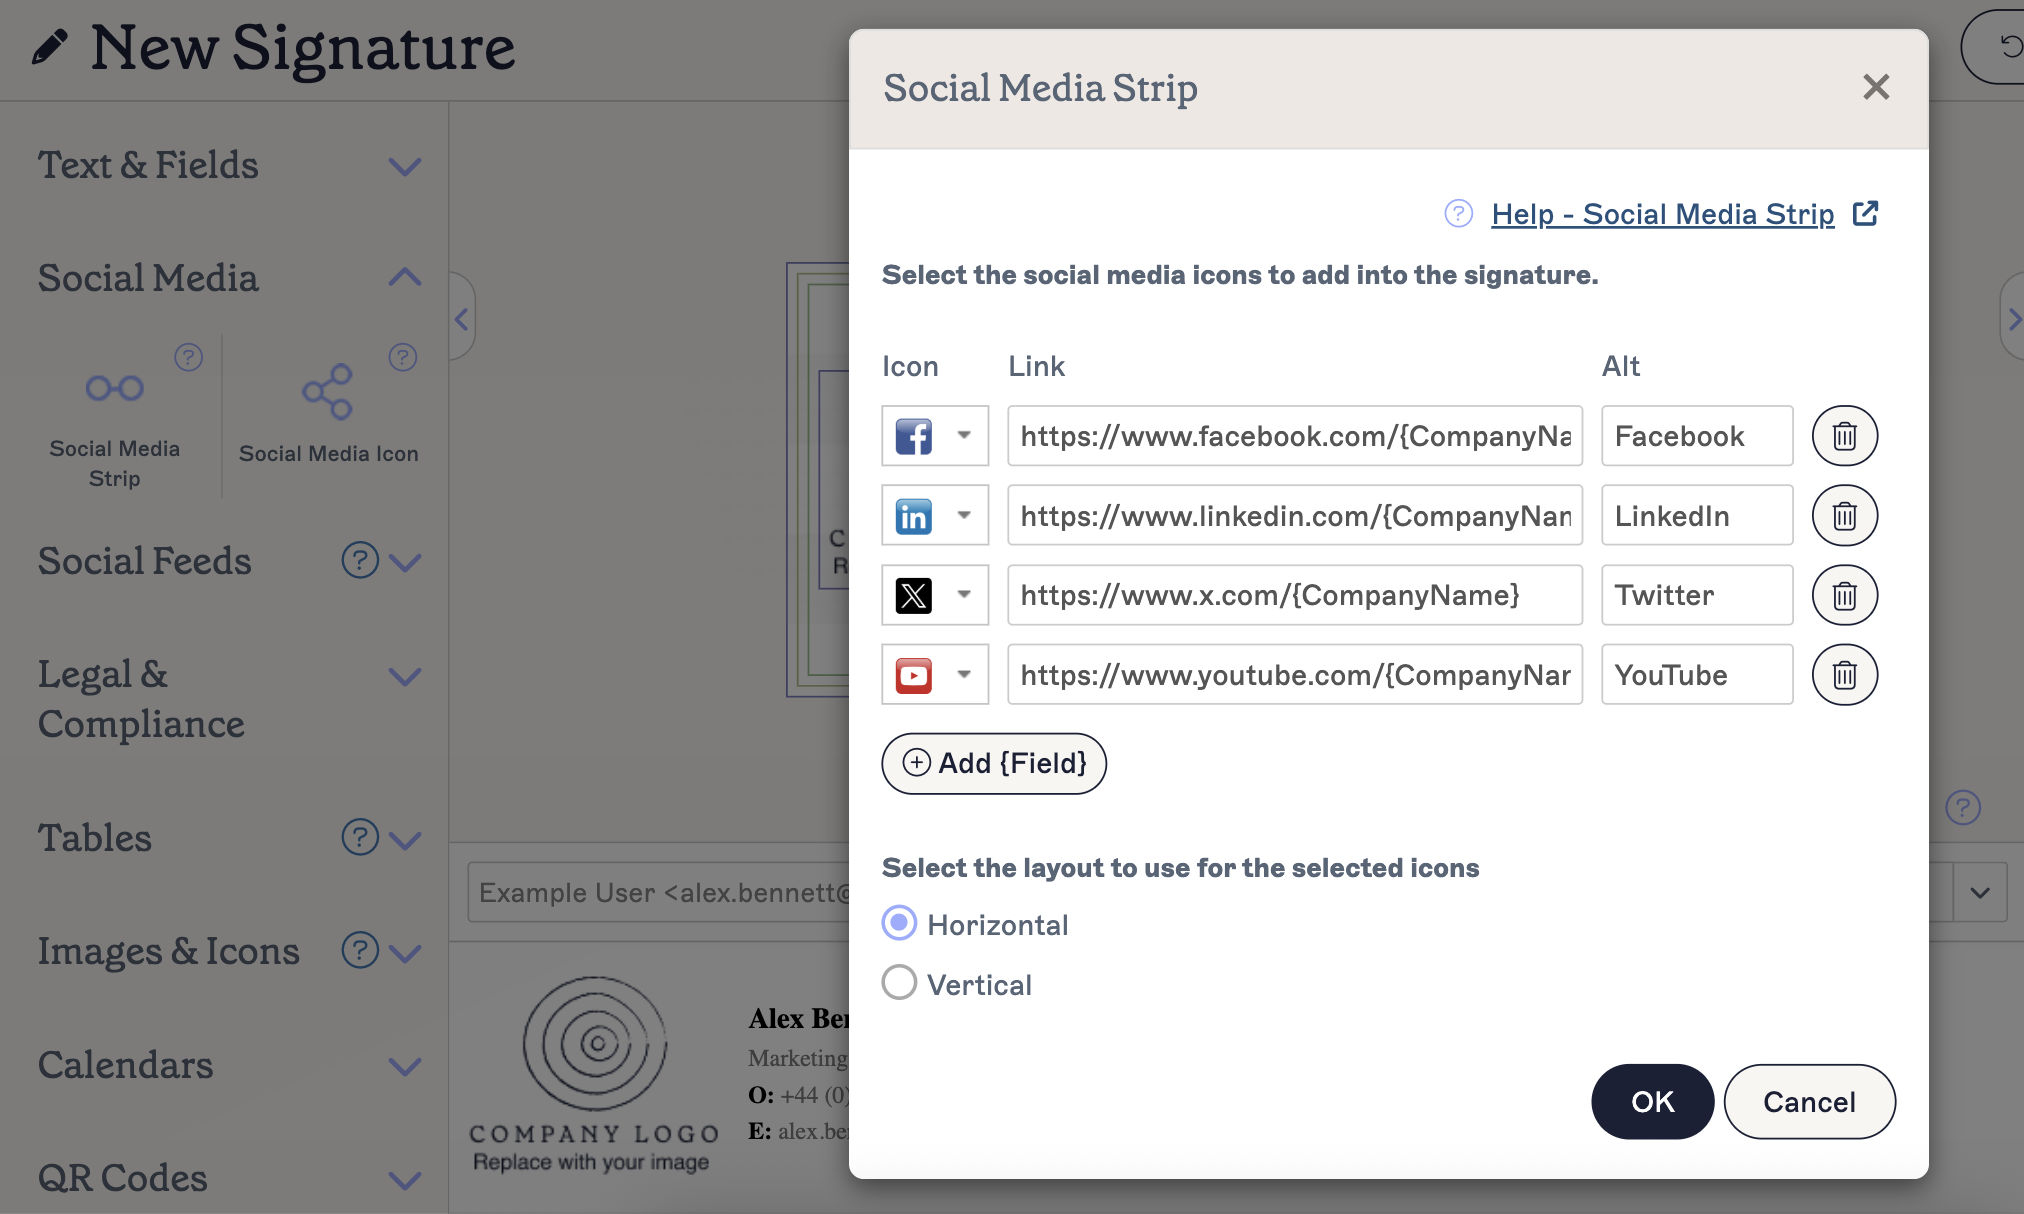This screenshot has width=2024, height=1214.
Task: Expand the Text & Fields section
Action: (x=405, y=166)
